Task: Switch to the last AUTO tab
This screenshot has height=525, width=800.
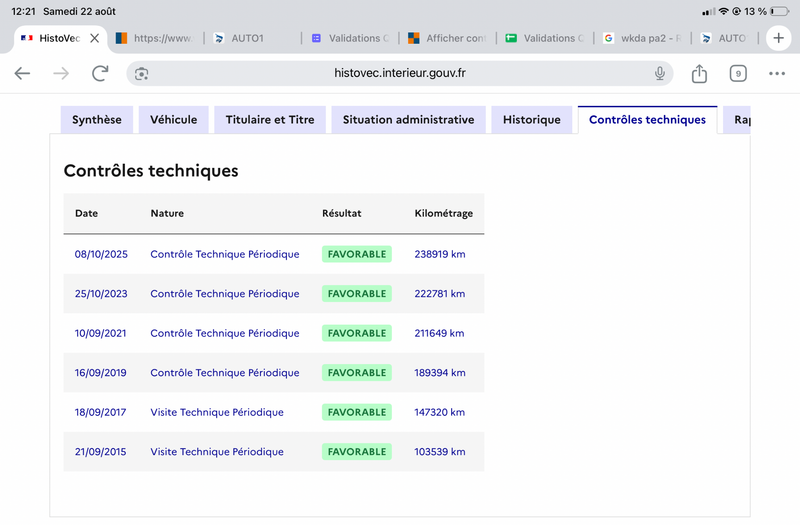Action: [x=726, y=38]
